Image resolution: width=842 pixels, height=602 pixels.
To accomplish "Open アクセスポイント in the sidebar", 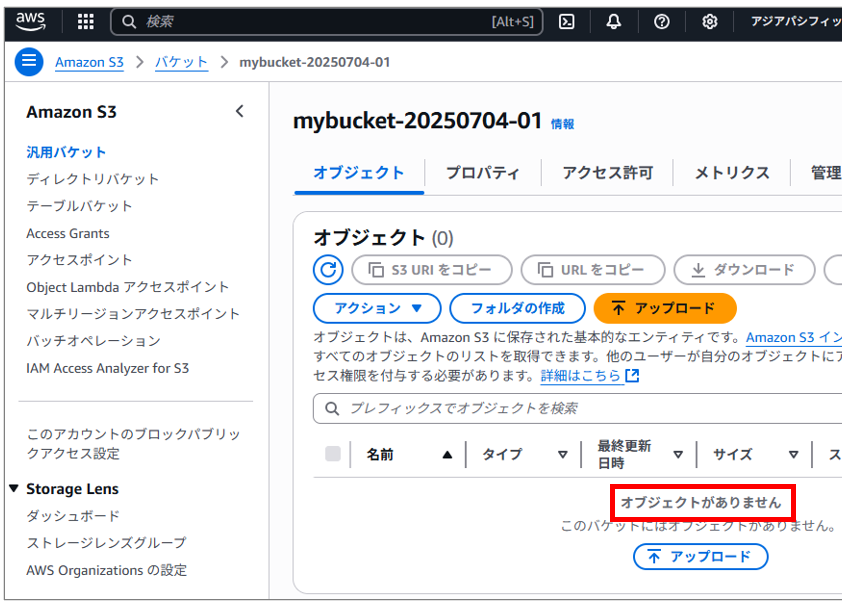I will point(79,260).
